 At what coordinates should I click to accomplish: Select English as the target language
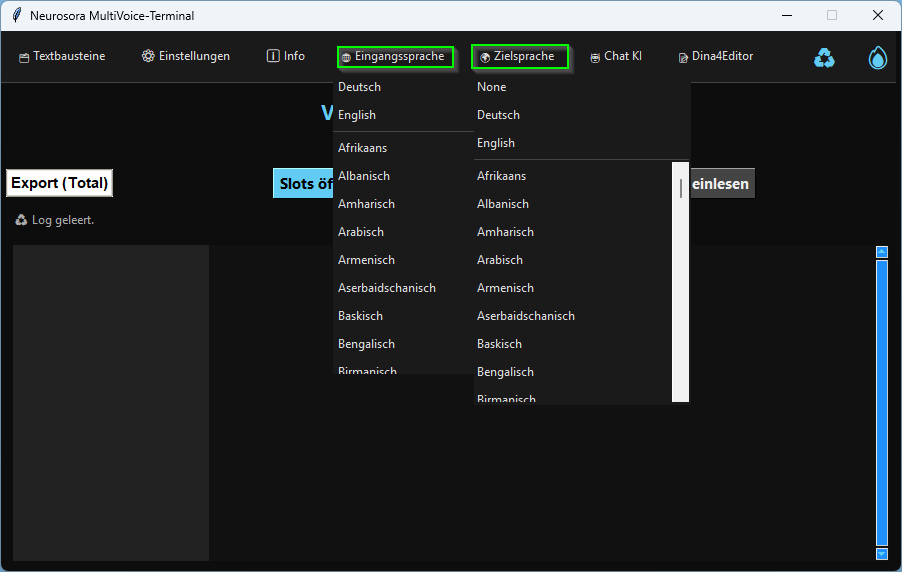pos(496,143)
